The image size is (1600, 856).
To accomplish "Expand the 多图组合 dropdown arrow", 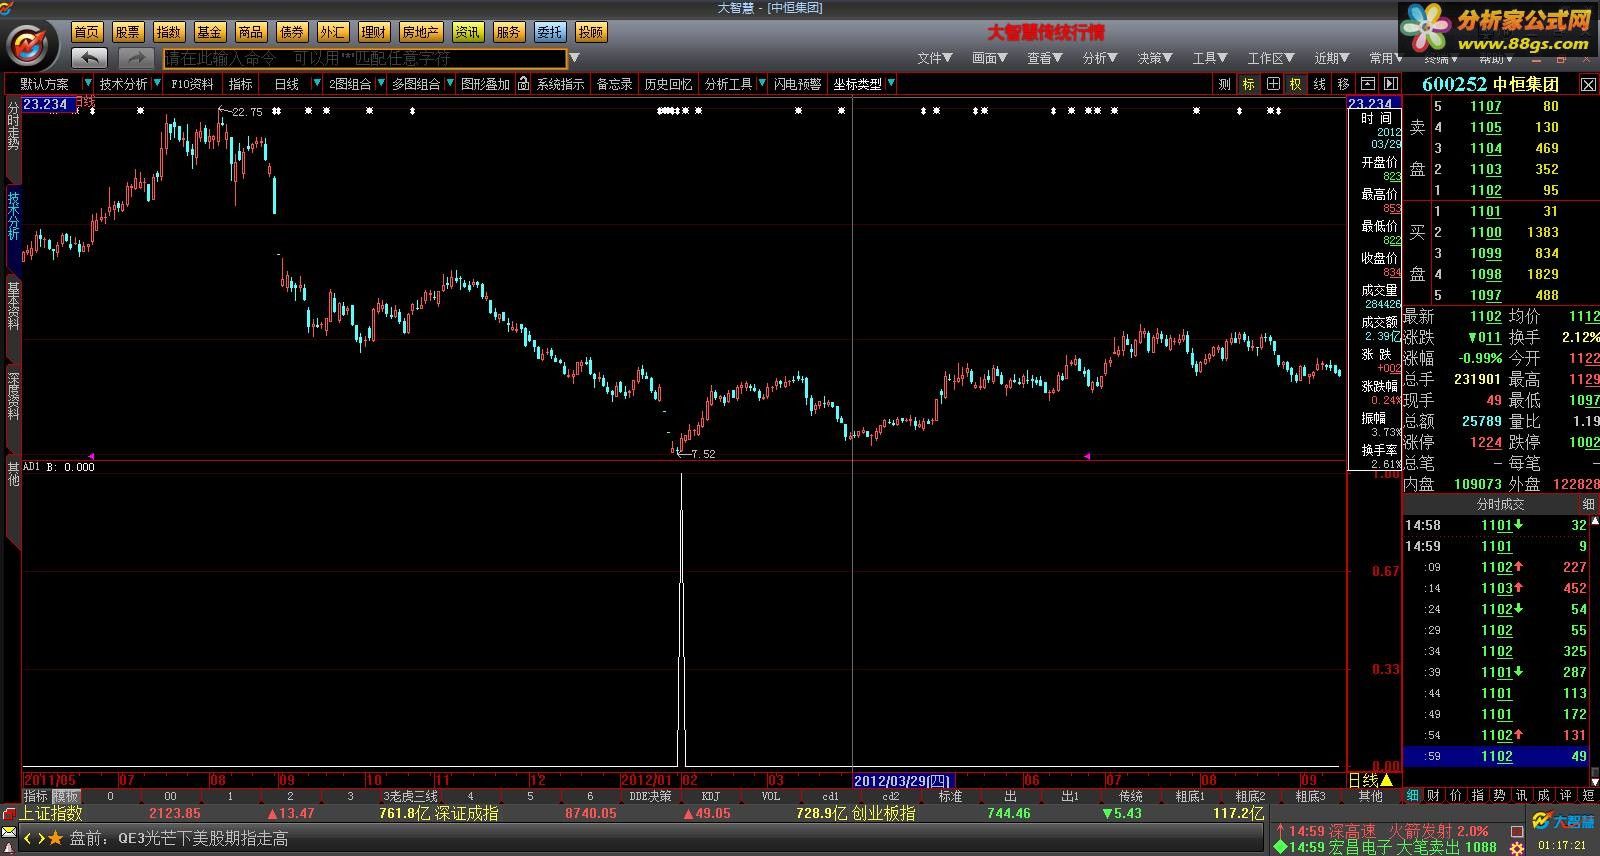I will [x=450, y=84].
